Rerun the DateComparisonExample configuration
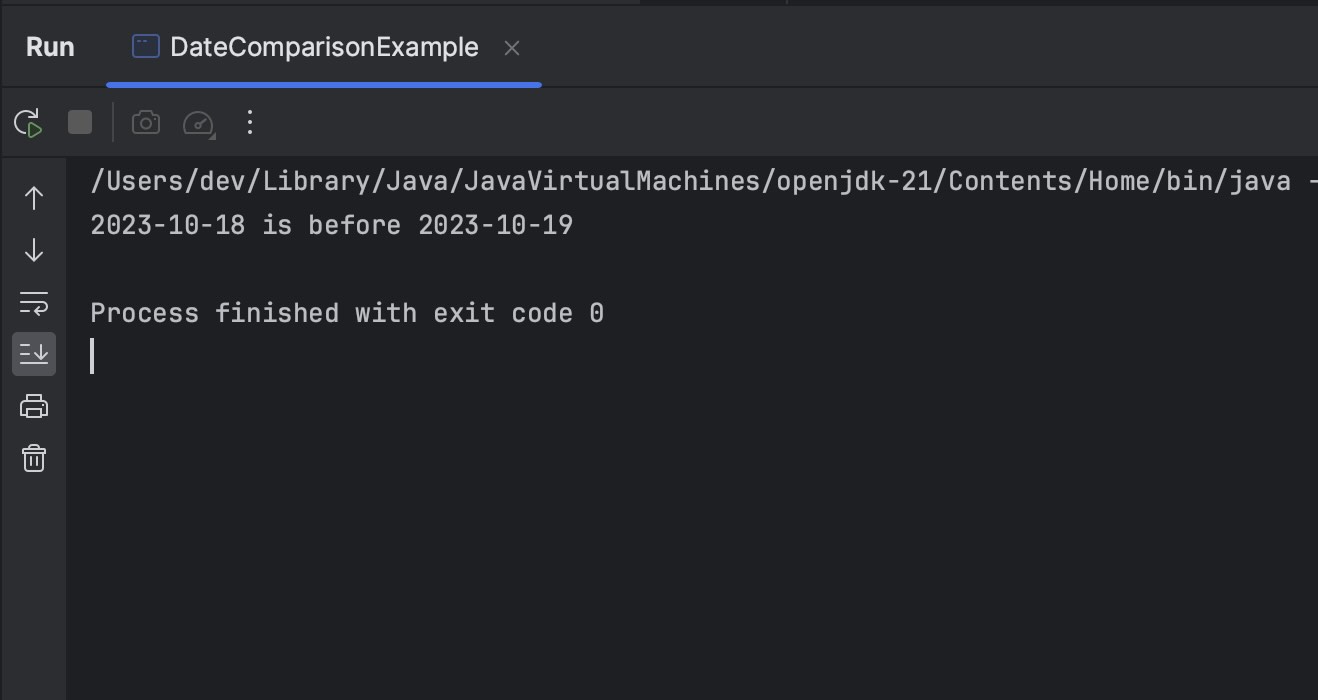The image size is (1318, 700). (27, 122)
